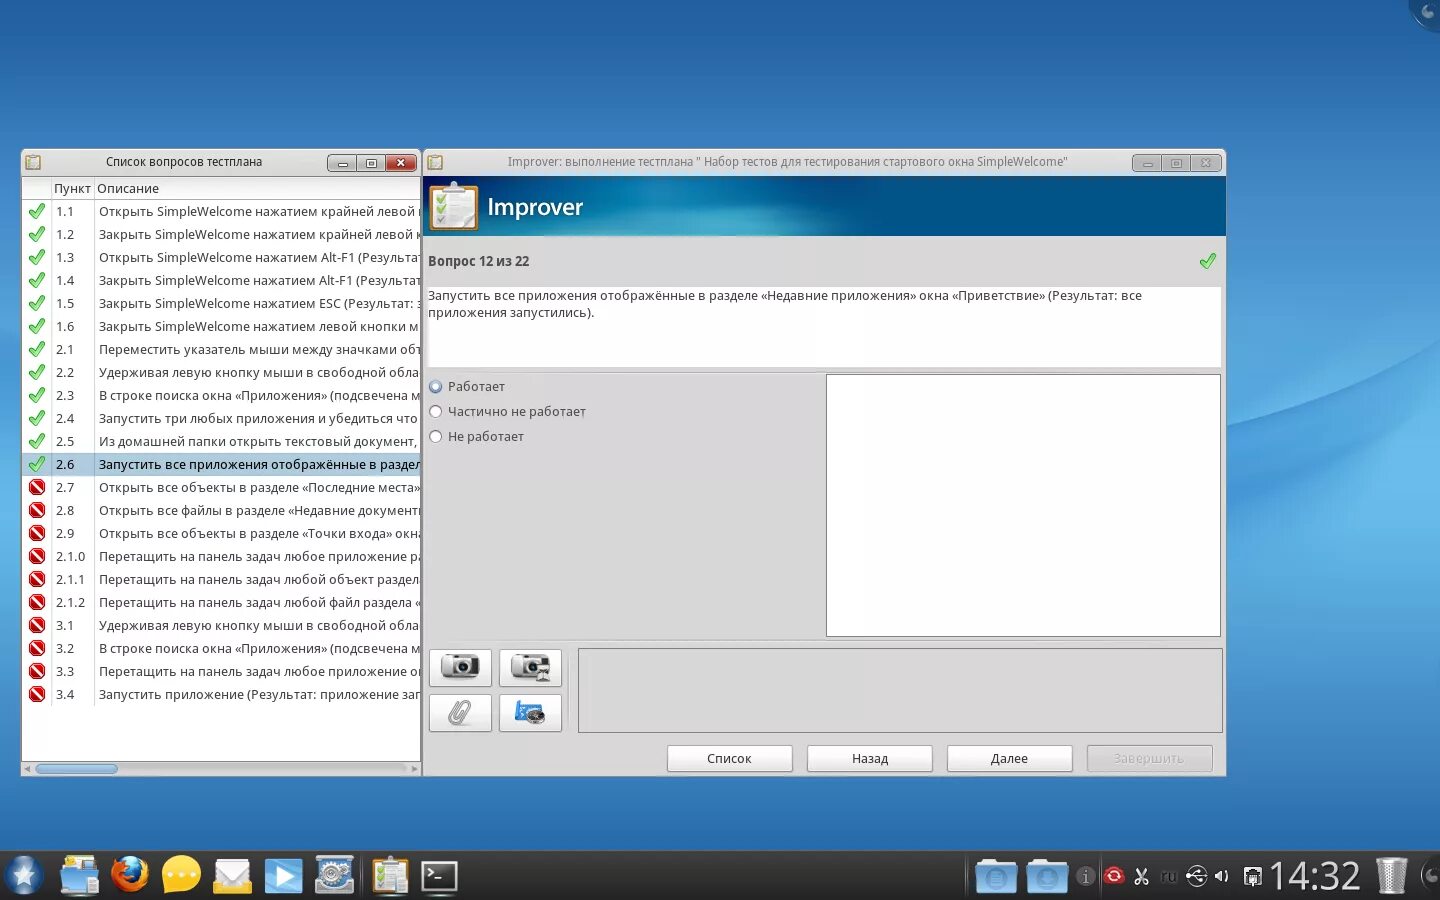Take a screenshot with the camera button
The height and width of the screenshot is (900, 1440).
coord(460,667)
